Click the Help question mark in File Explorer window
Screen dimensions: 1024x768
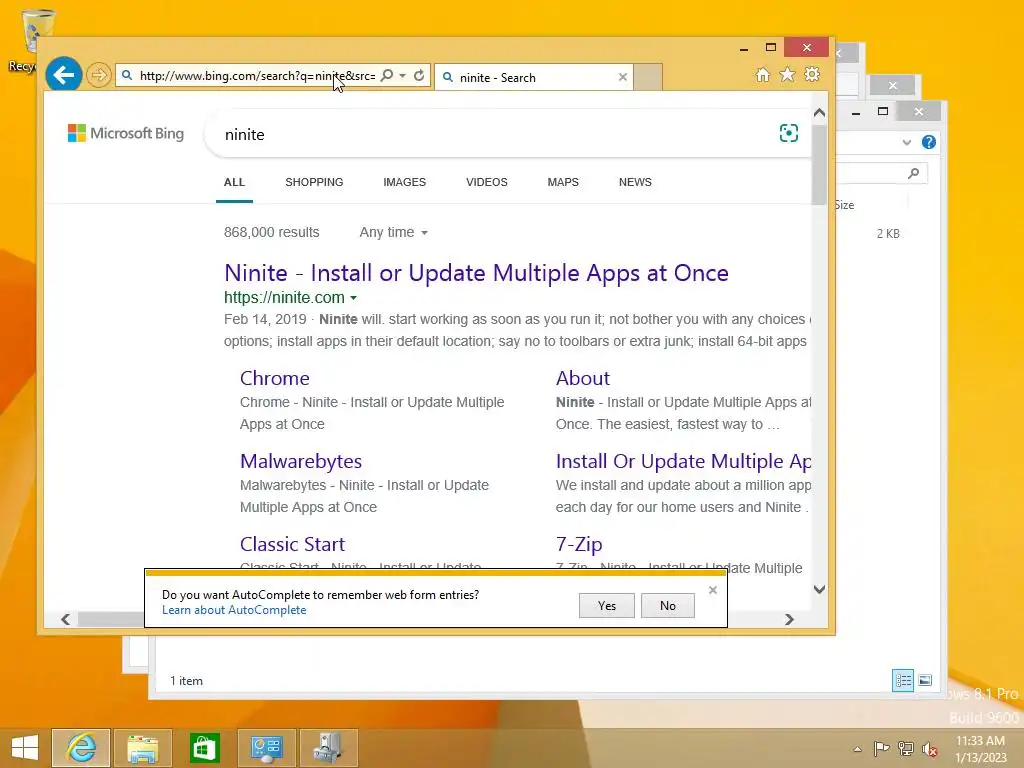[x=929, y=142]
